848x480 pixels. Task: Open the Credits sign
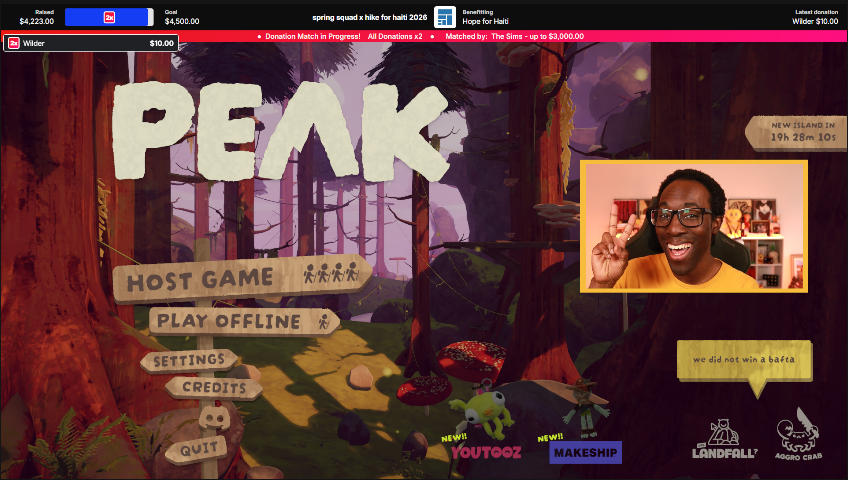(214, 387)
